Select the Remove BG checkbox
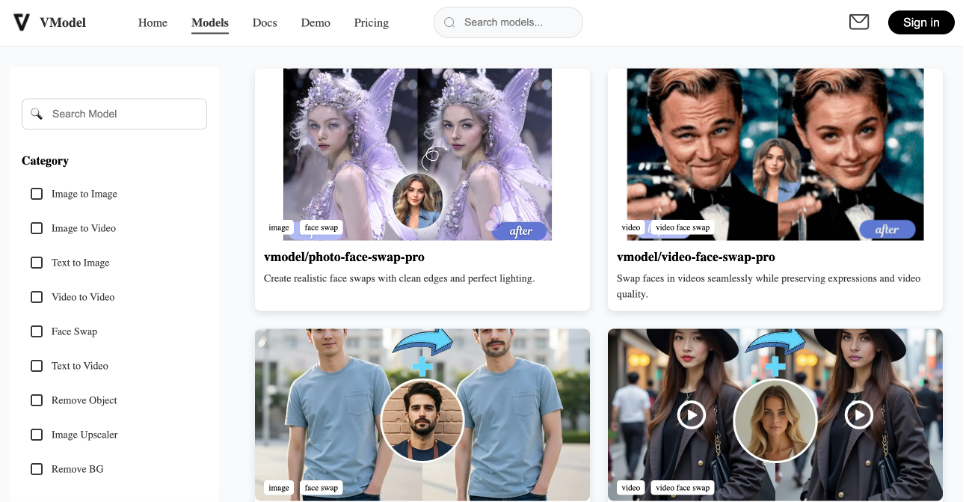This screenshot has height=502, width=964. (x=37, y=469)
